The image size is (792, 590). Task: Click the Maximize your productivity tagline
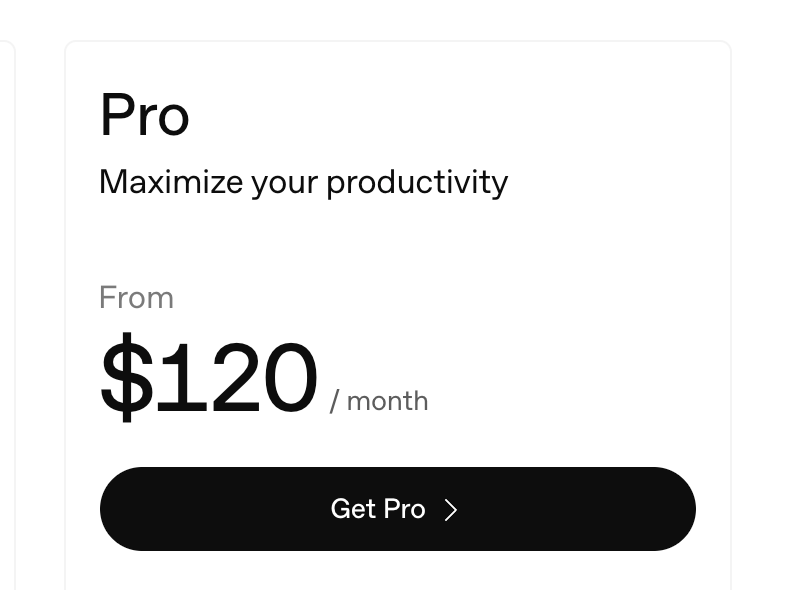click(304, 182)
